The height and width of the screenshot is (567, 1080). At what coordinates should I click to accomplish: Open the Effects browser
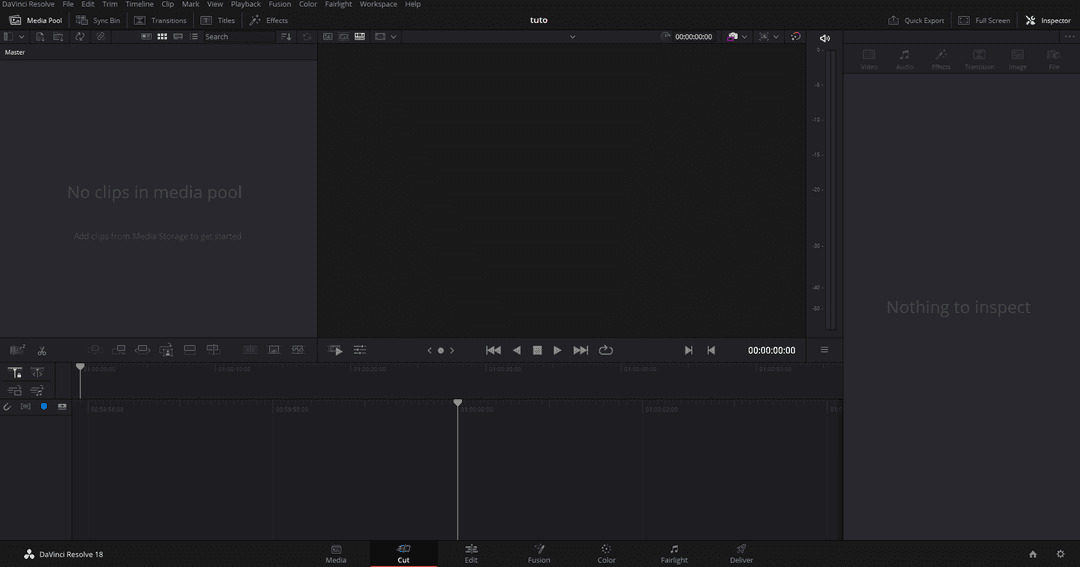tap(269, 20)
